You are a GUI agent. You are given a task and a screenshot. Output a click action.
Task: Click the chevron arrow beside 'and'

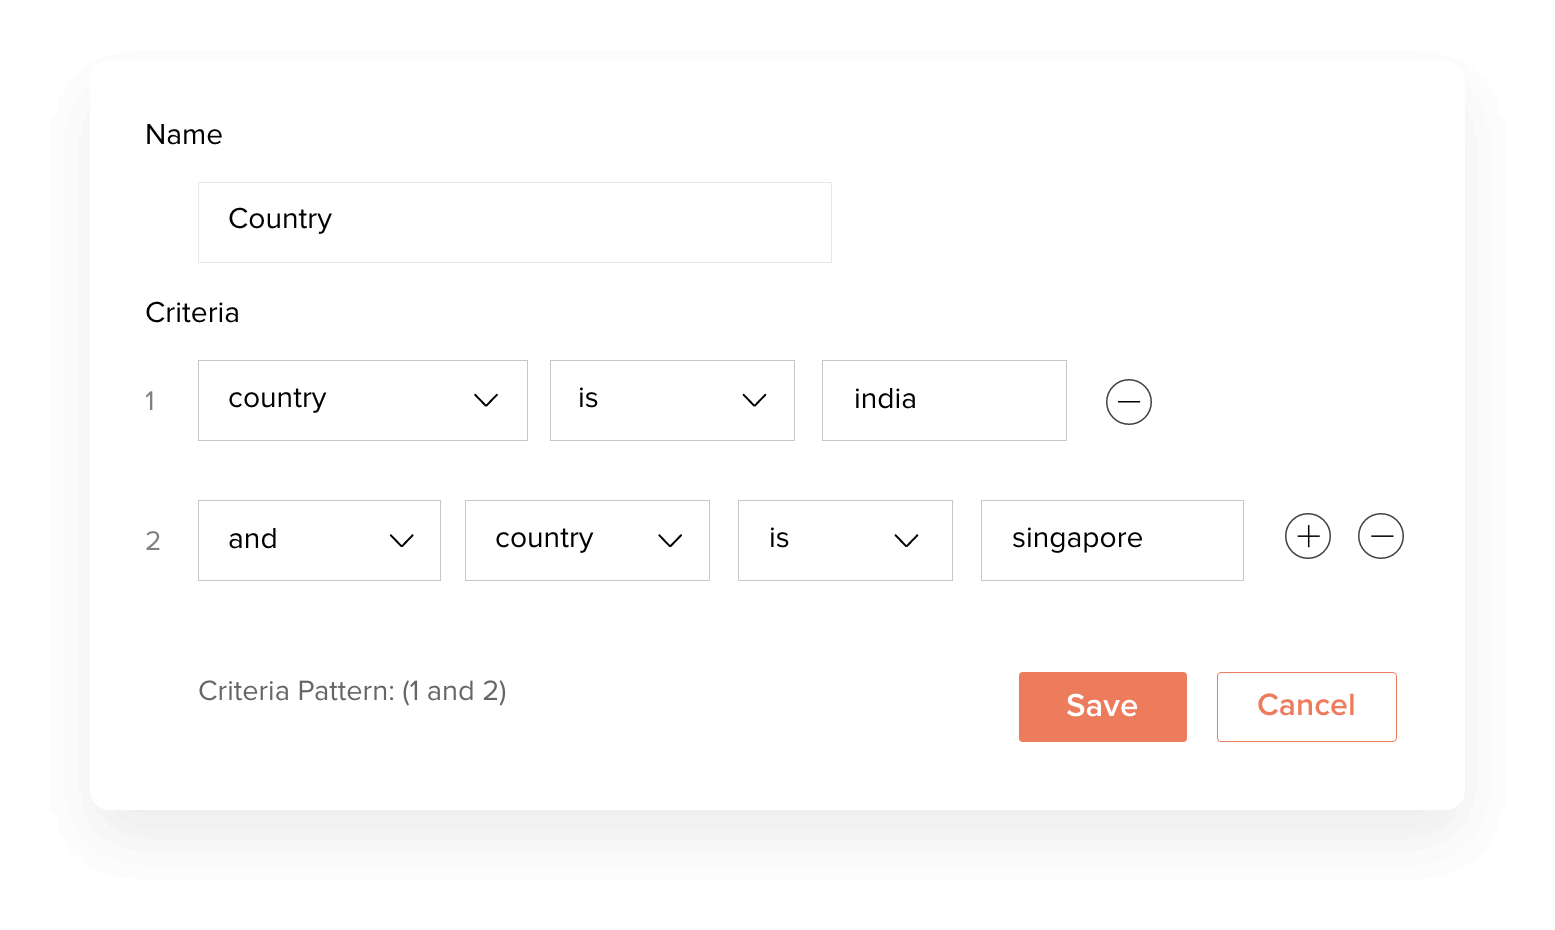click(402, 541)
